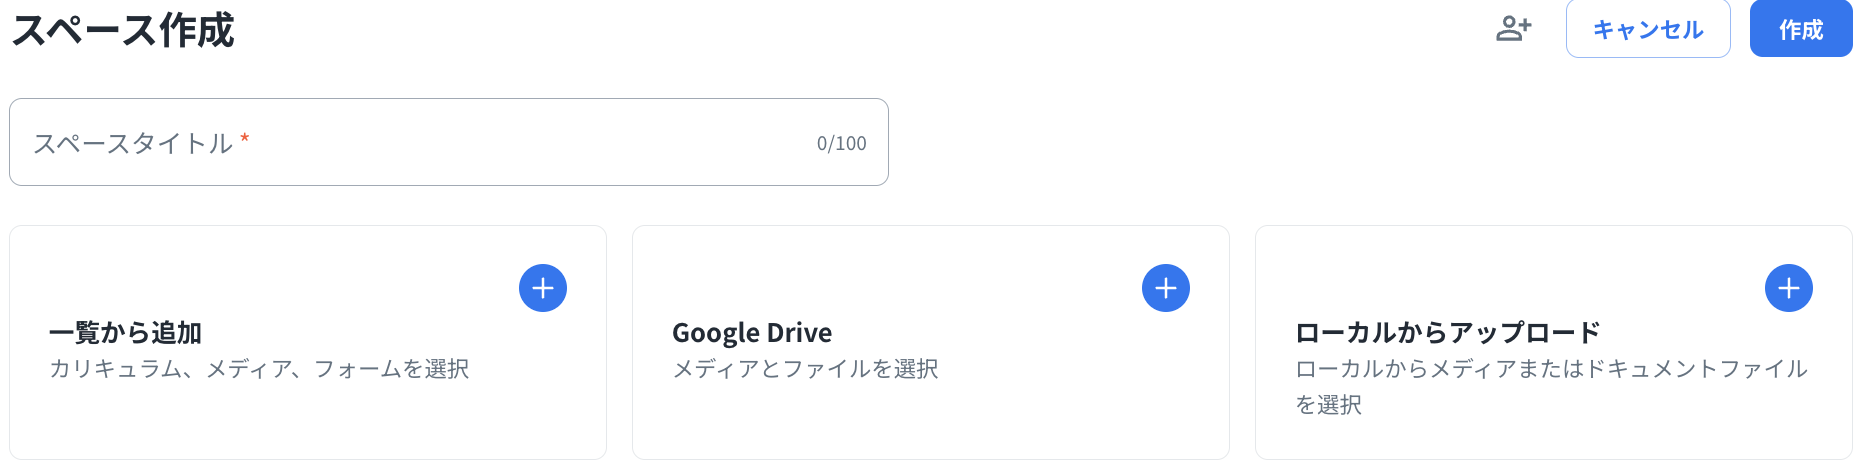Click the 0/100 character counter
The height and width of the screenshot is (470, 1864).
[x=841, y=144]
